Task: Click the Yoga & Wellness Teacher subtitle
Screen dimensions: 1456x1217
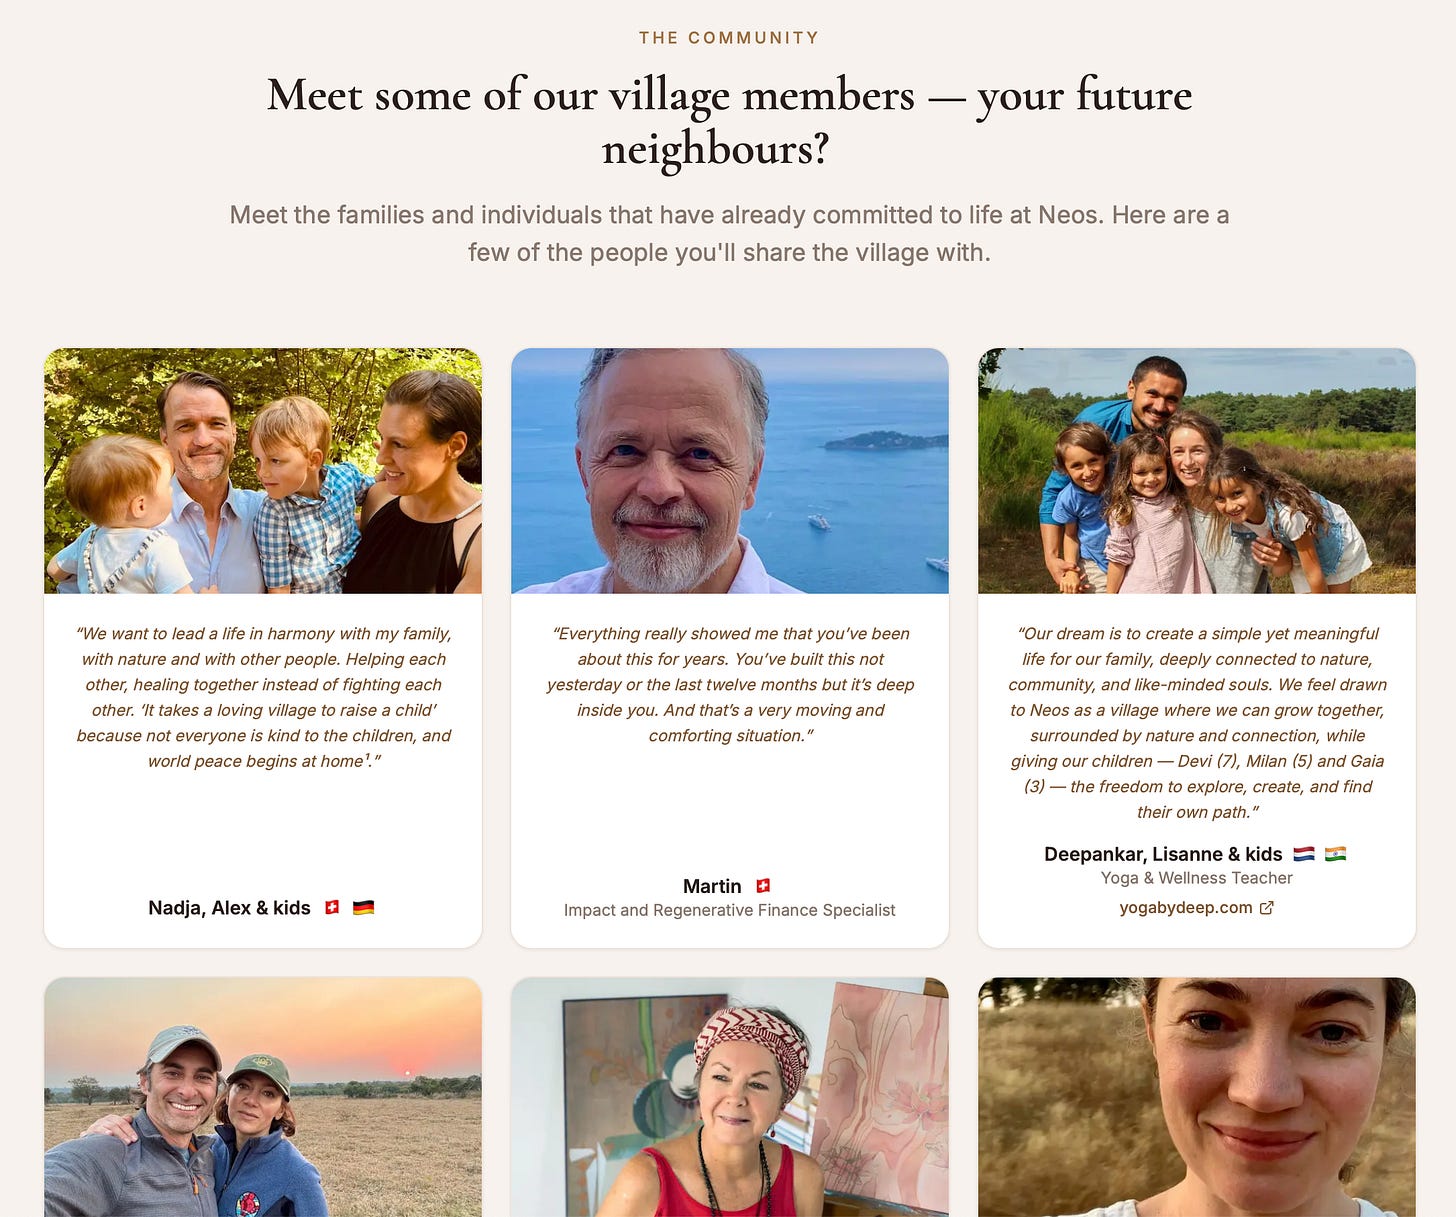Action: 1197,878
